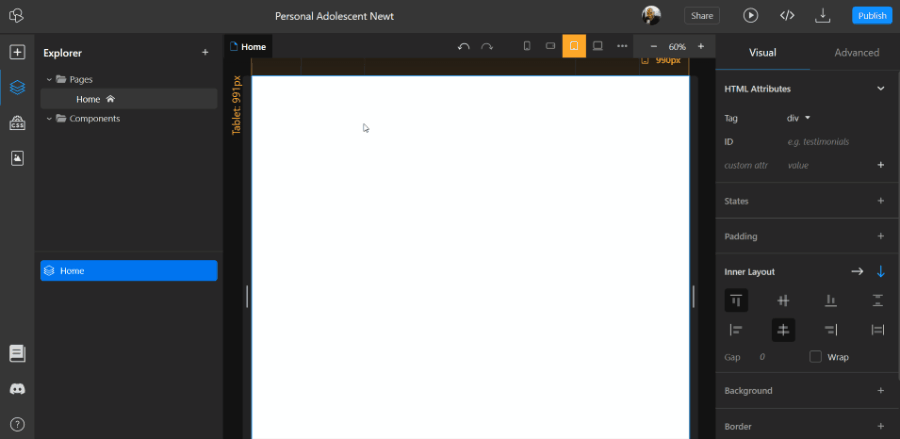Switch to mobile landscape breakpoint
Screen dimensions: 900x439
(550, 46)
